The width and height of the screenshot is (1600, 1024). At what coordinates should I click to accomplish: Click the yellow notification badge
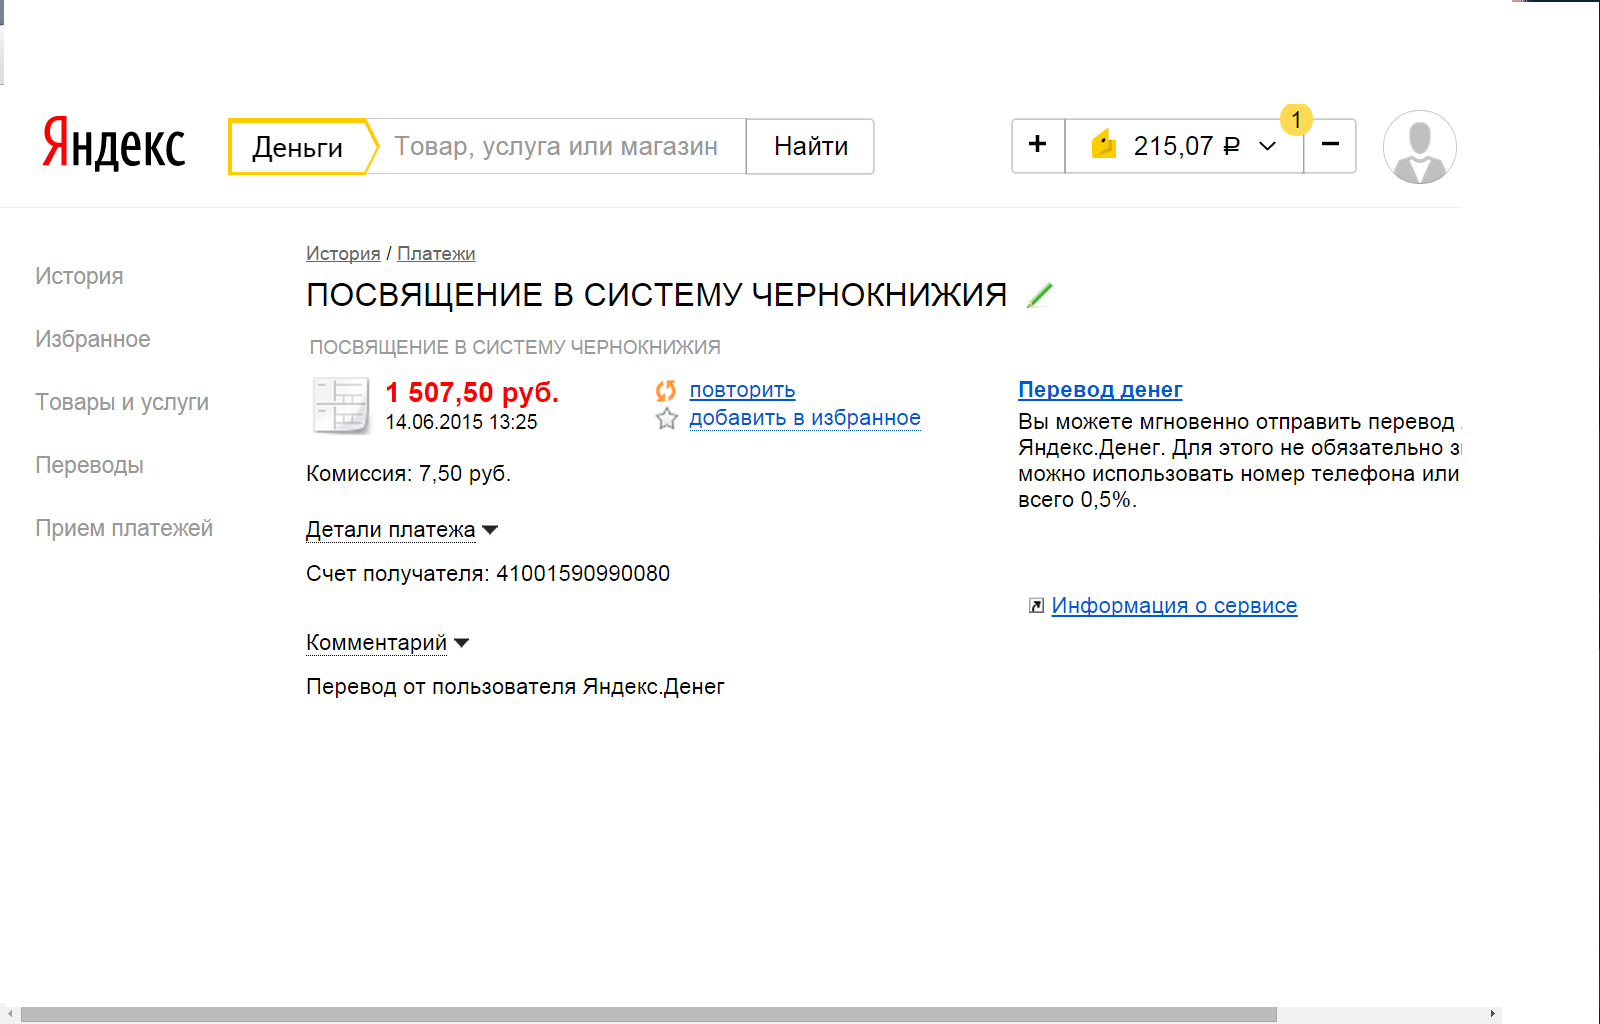[1296, 120]
